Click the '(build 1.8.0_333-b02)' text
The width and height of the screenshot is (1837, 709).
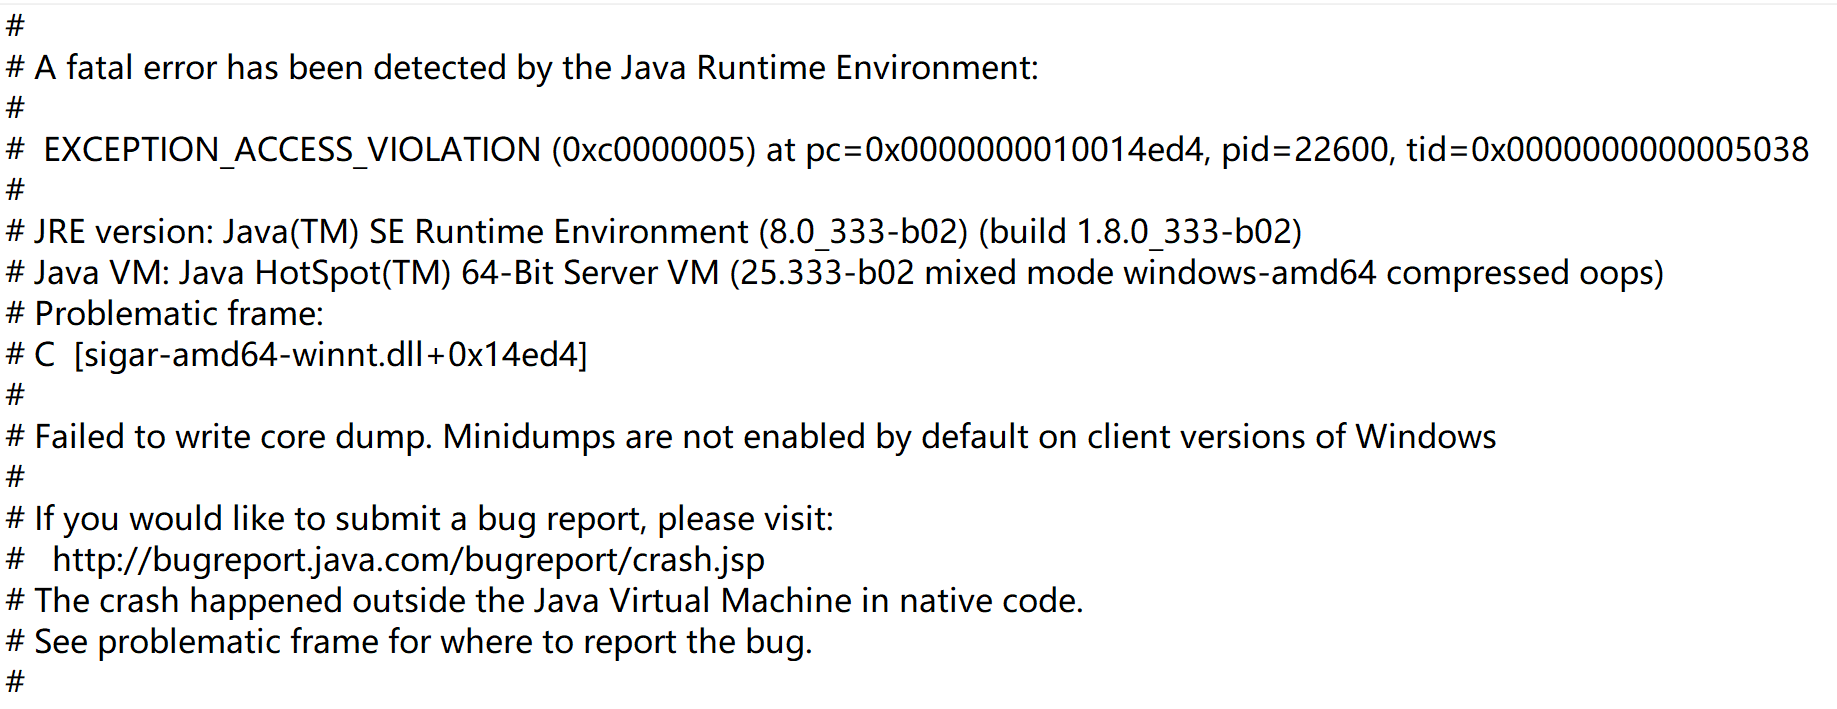coord(1140,232)
